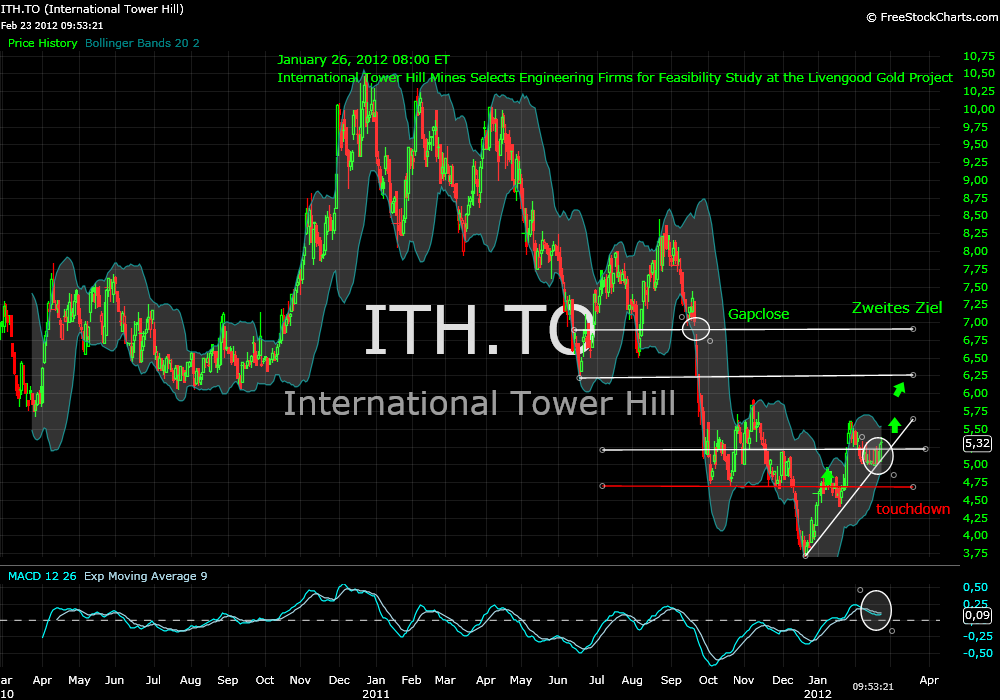Click the Zweites Ziel annotation text

[x=897, y=308]
